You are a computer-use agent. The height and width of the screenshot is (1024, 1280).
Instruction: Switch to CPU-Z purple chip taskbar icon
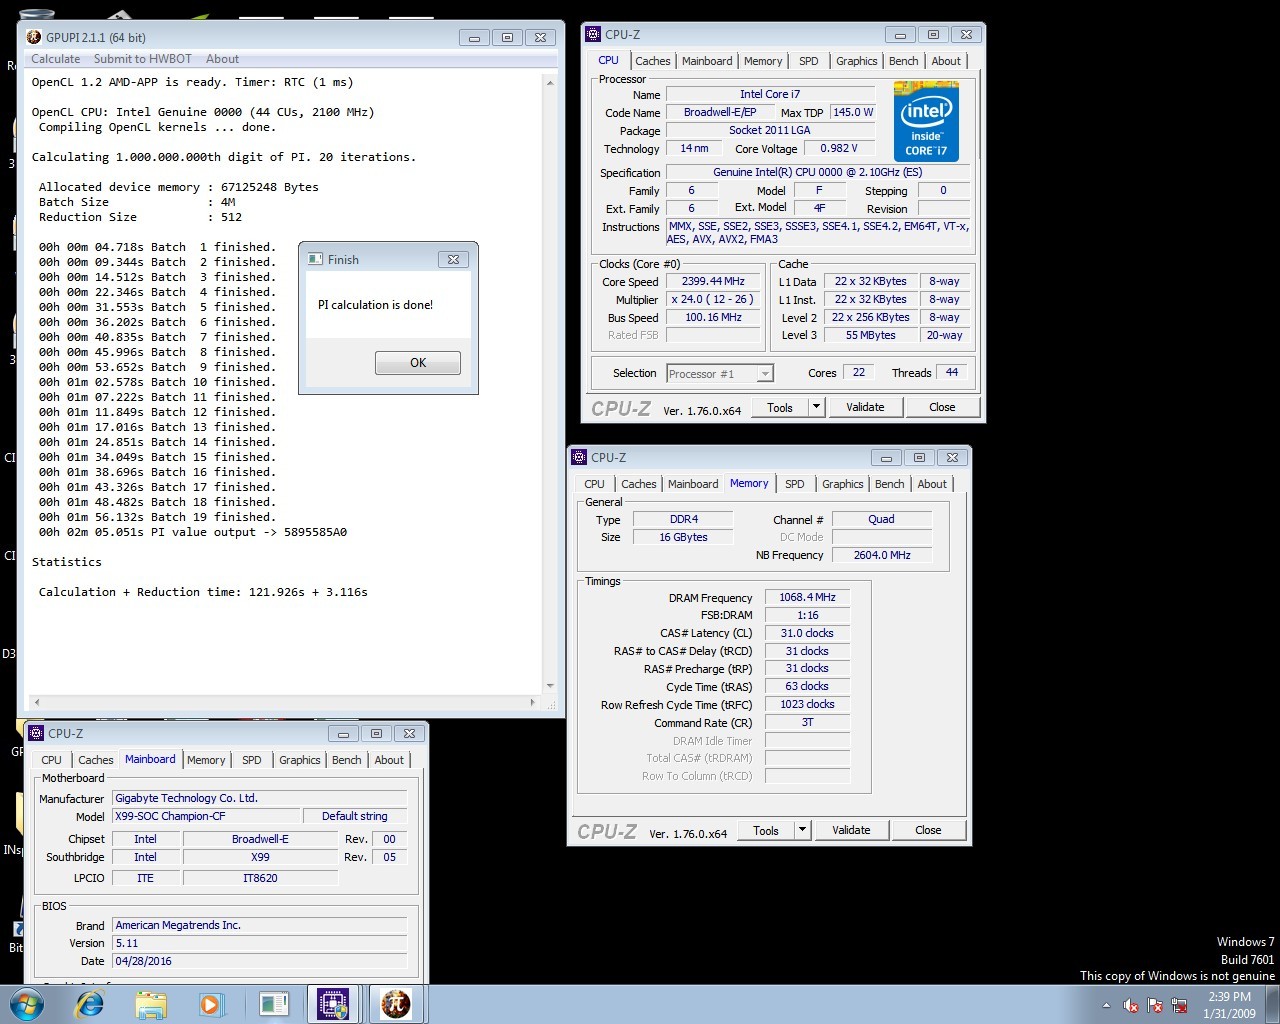(x=333, y=1004)
